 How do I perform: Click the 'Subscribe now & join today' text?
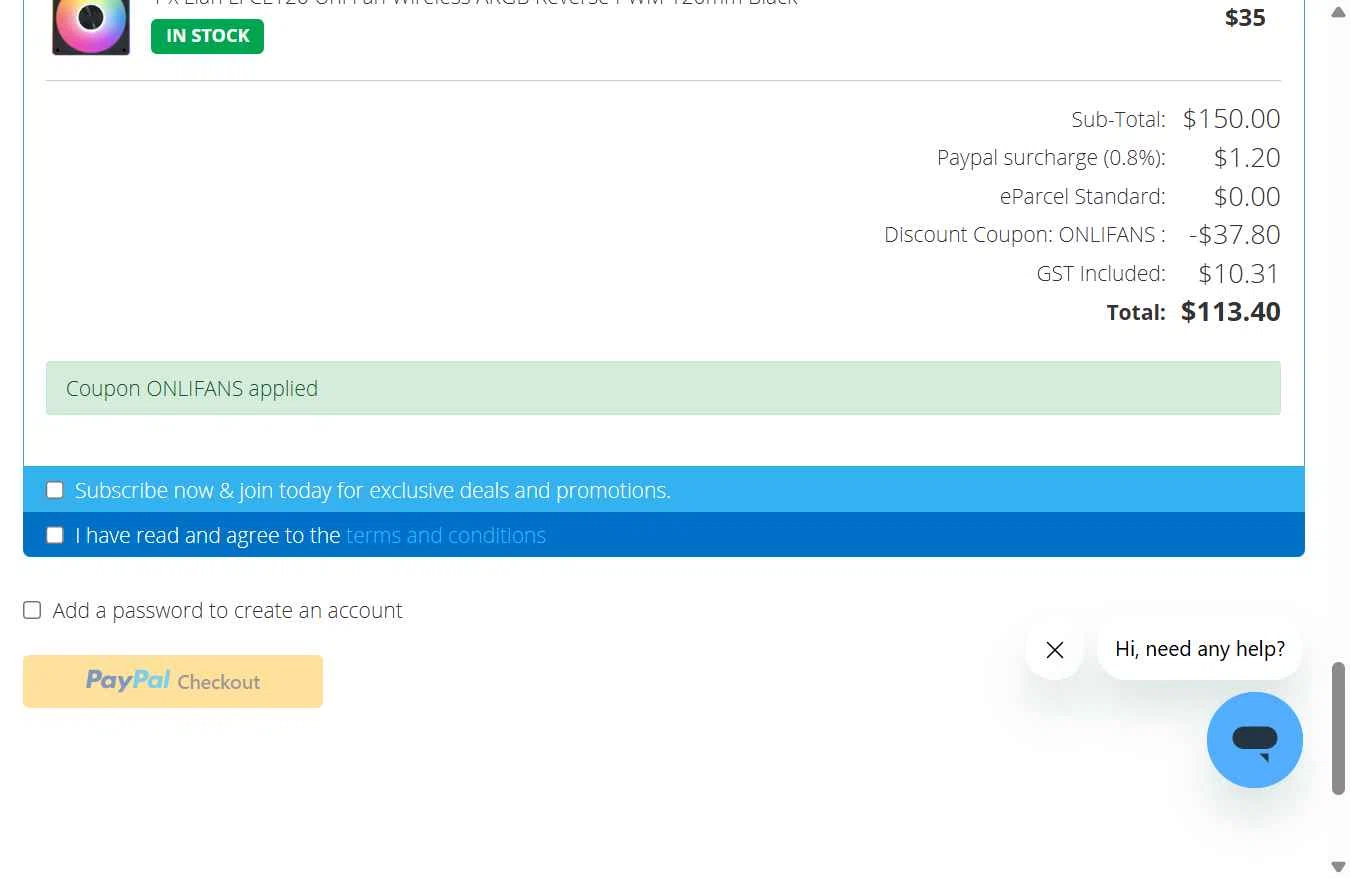(373, 490)
